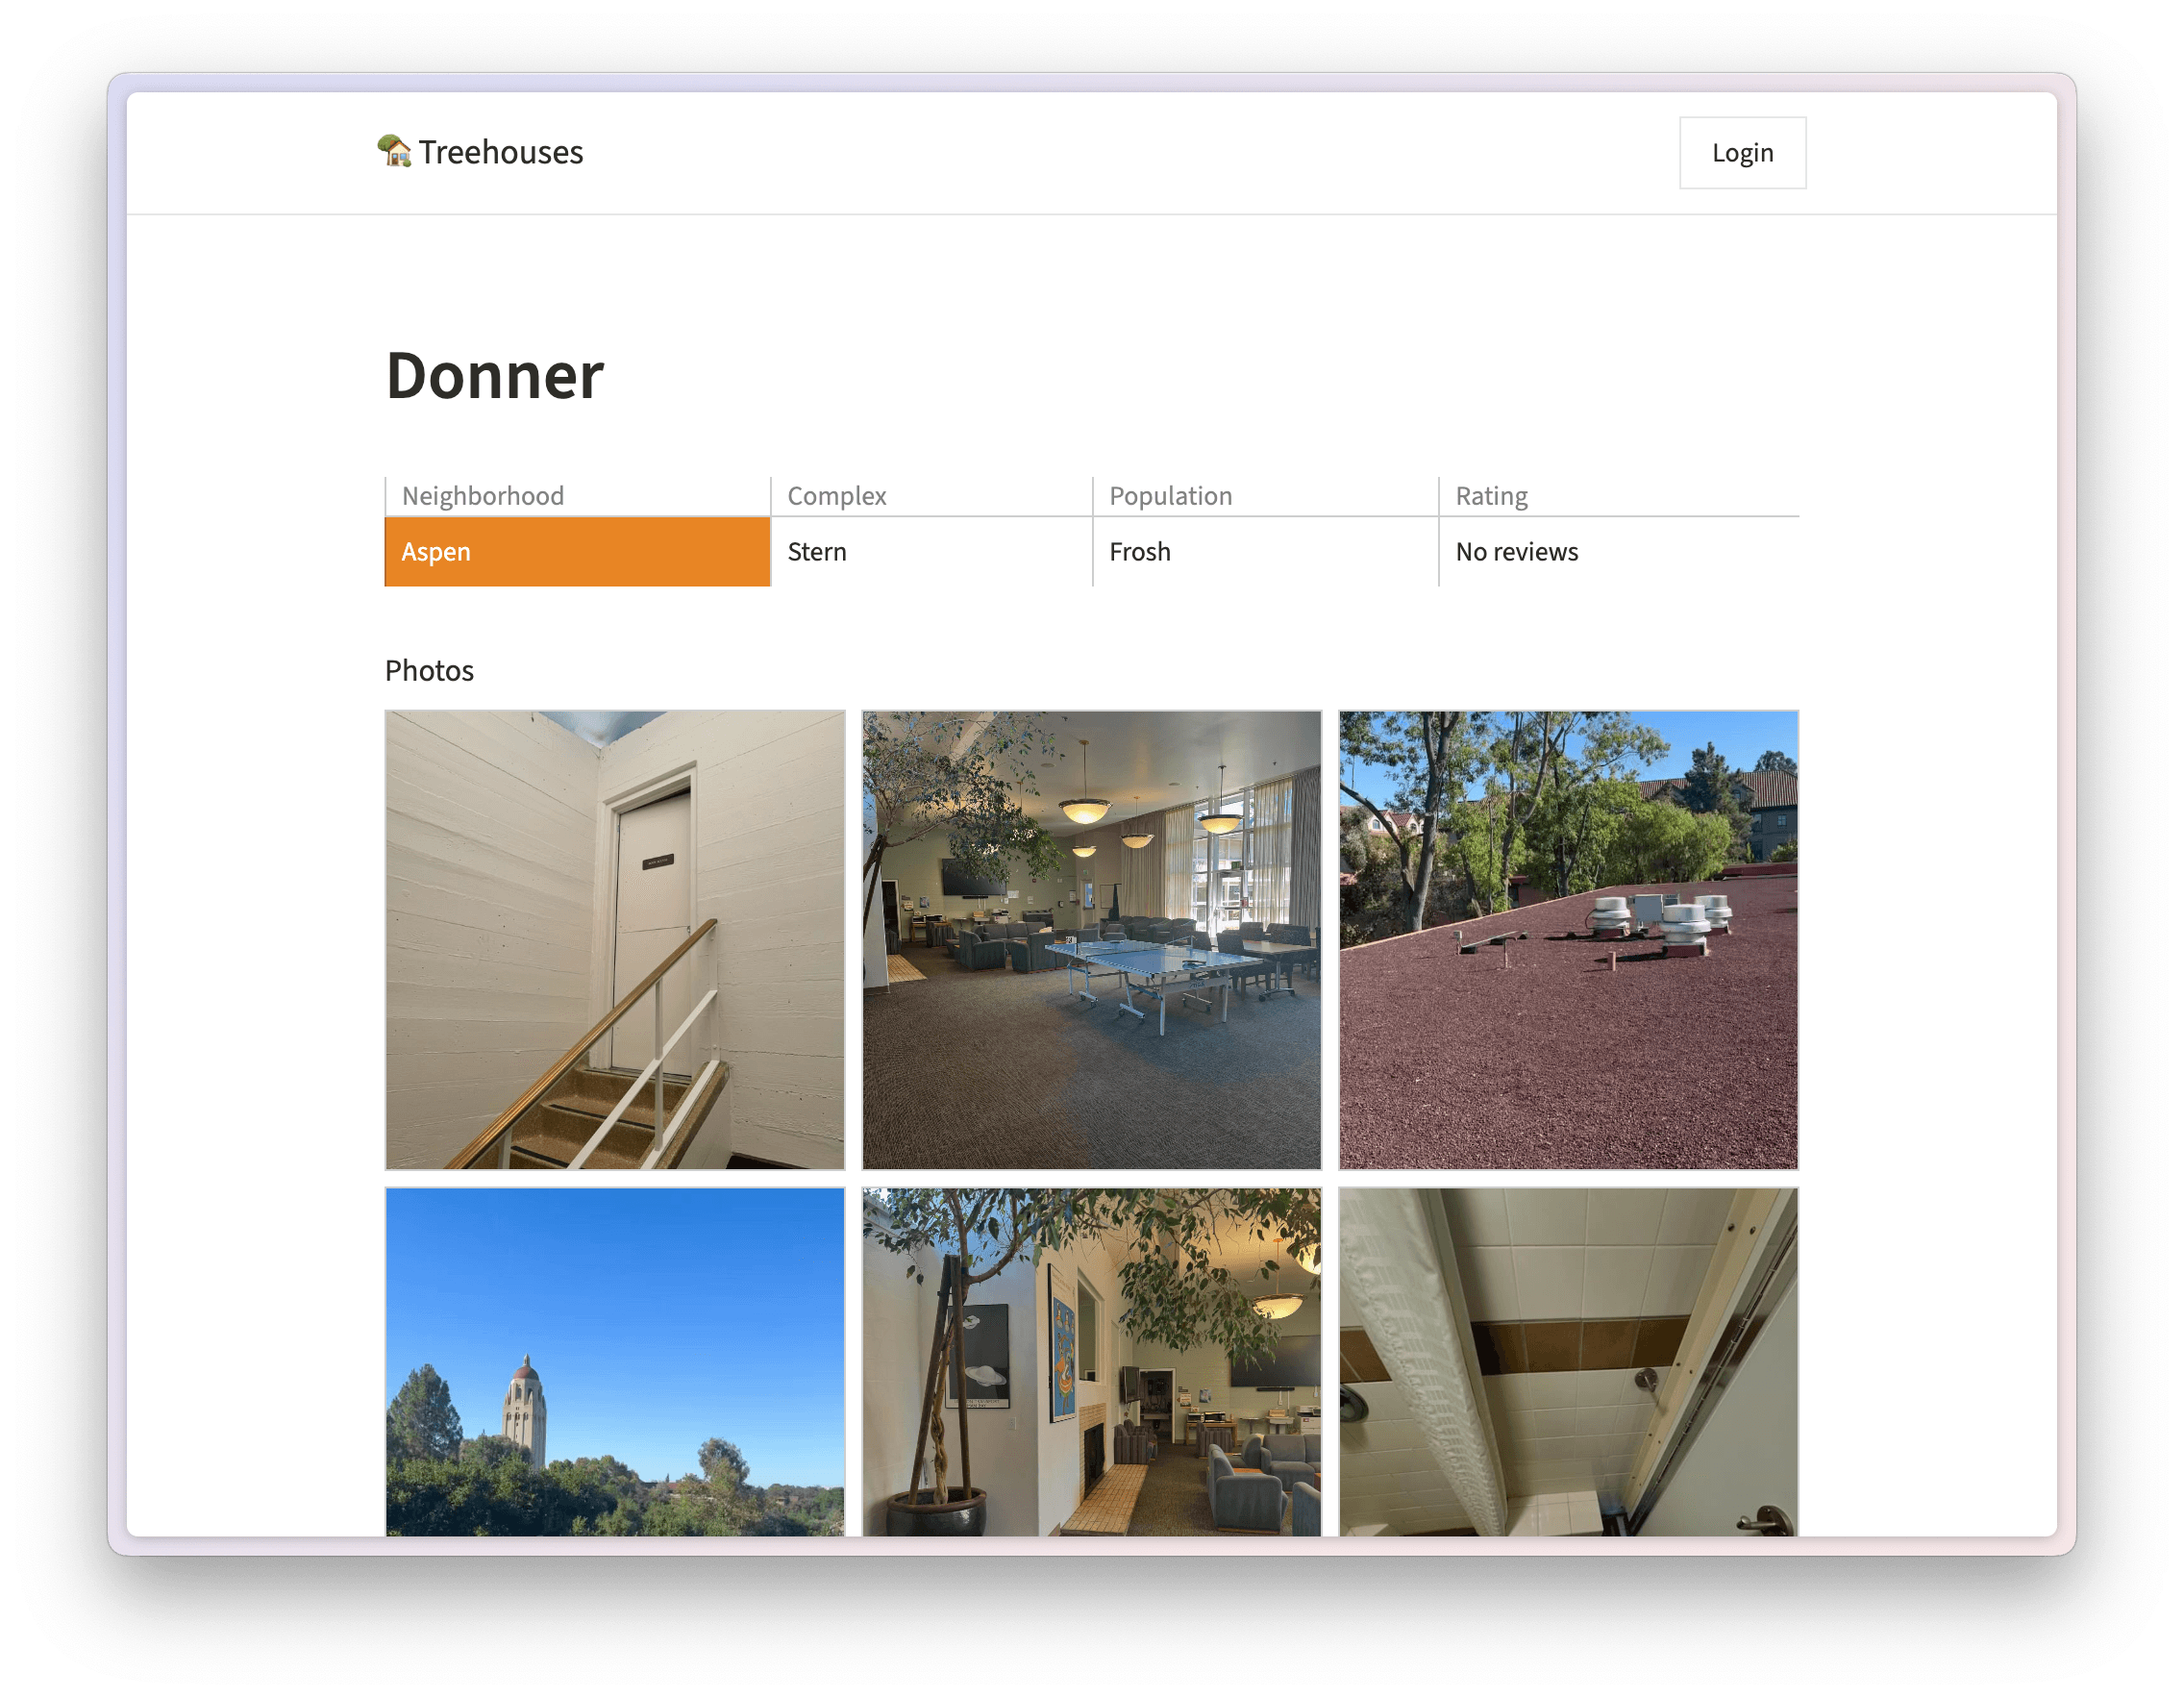Screen dimensions: 2184x1698
Task: Open the ping pong lounge photo
Action: point(1091,939)
